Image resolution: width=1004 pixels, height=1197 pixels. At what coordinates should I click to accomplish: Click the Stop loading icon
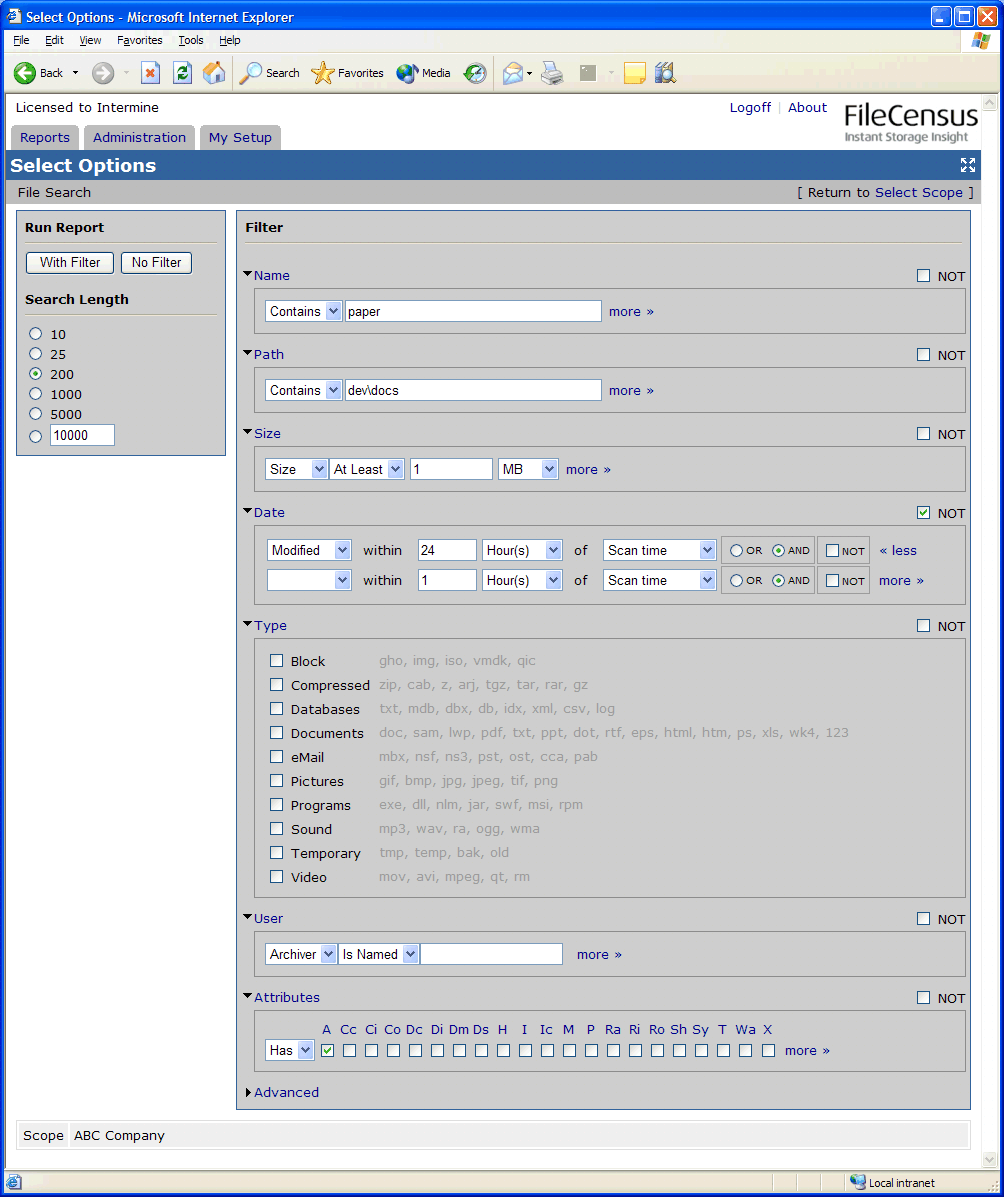coord(150,73)
